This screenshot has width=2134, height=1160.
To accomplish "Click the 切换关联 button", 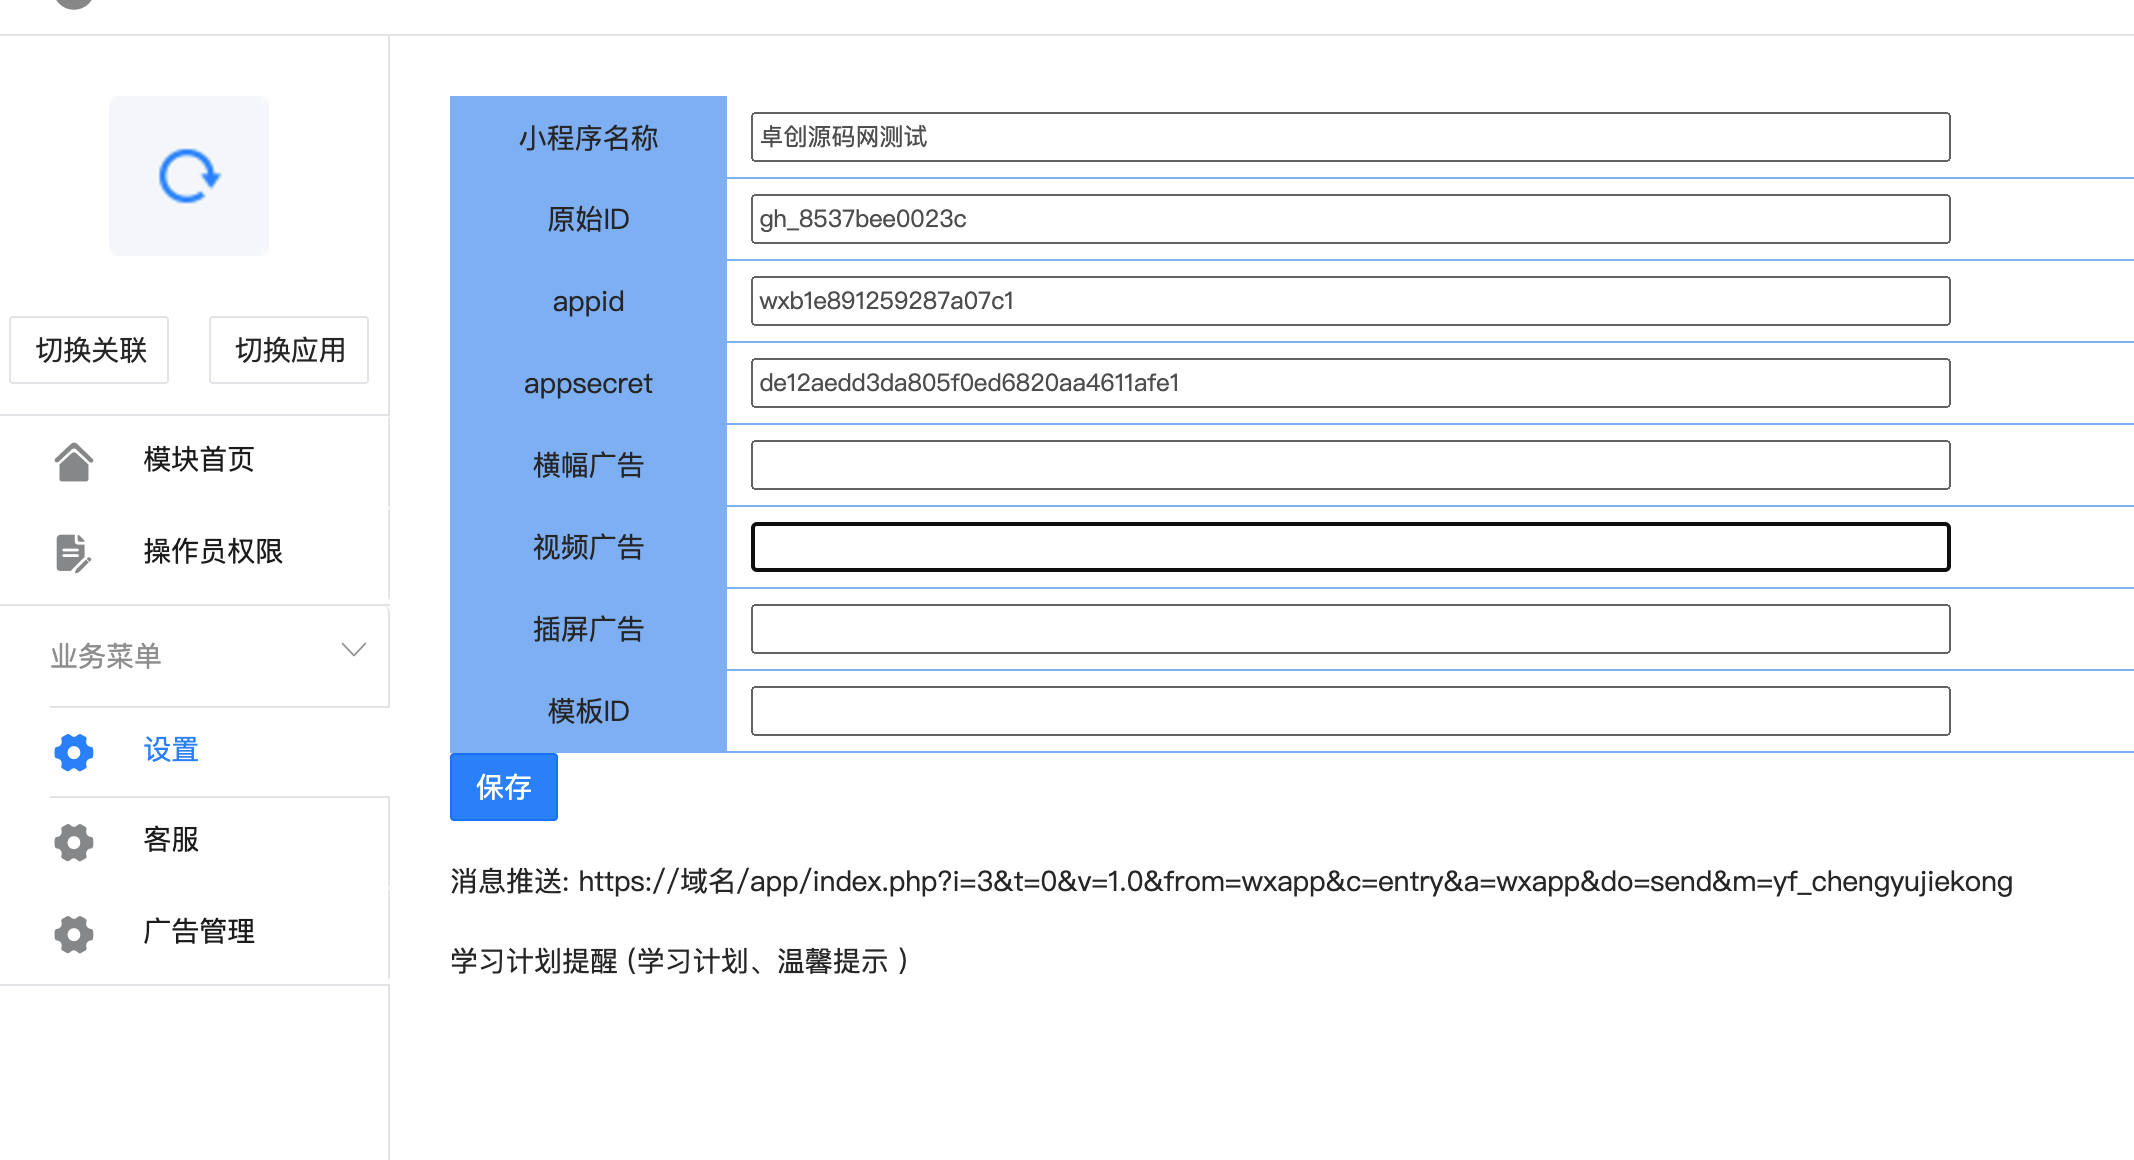I will 89,350.
